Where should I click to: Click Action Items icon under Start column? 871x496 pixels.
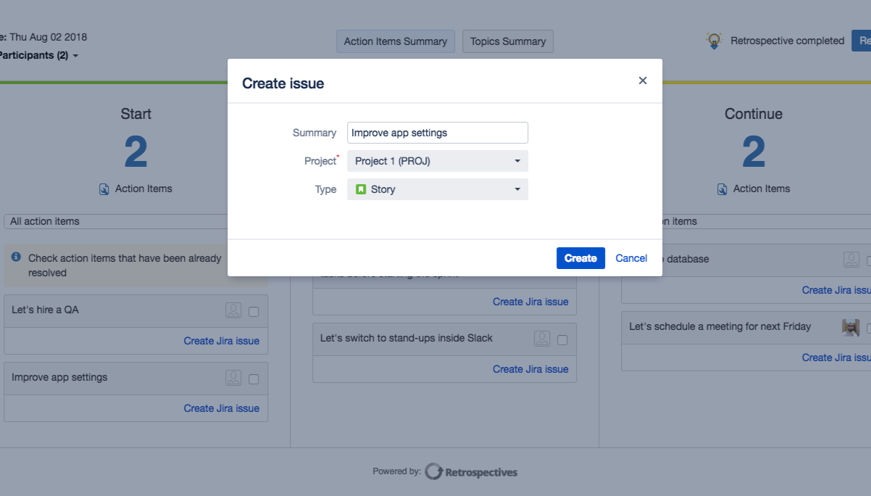pos(104,189)
